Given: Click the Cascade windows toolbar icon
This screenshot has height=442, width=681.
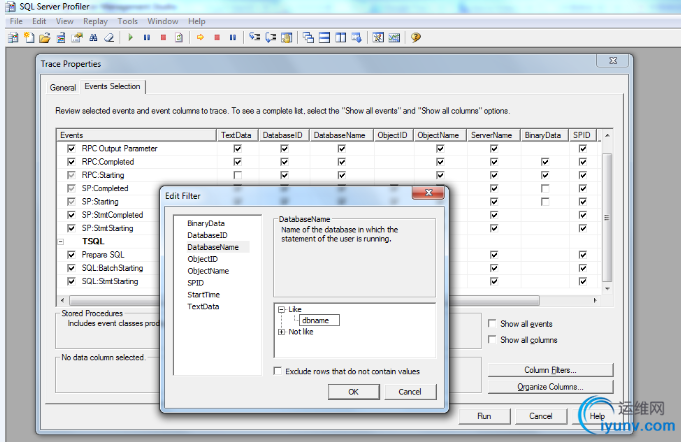Looking at the screenshot, I should click(308, 38).
